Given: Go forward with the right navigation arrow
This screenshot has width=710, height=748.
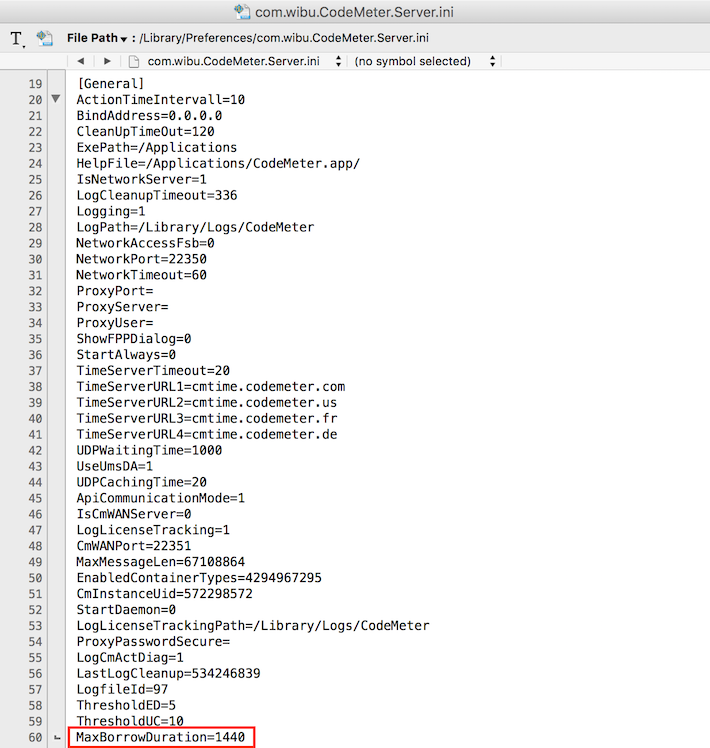Looking at the screenshot, I should 107,61.
